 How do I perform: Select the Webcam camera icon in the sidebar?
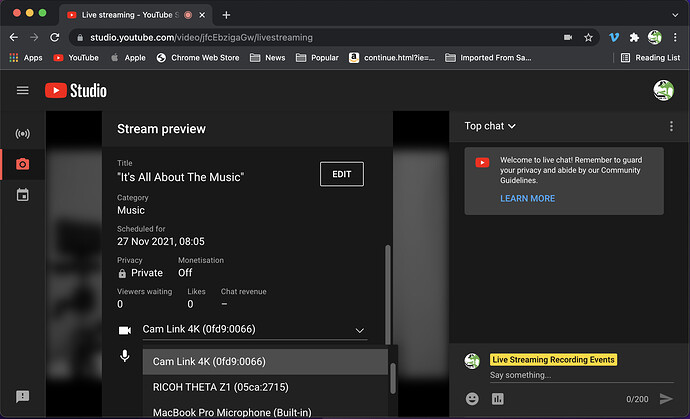(22, 164)
